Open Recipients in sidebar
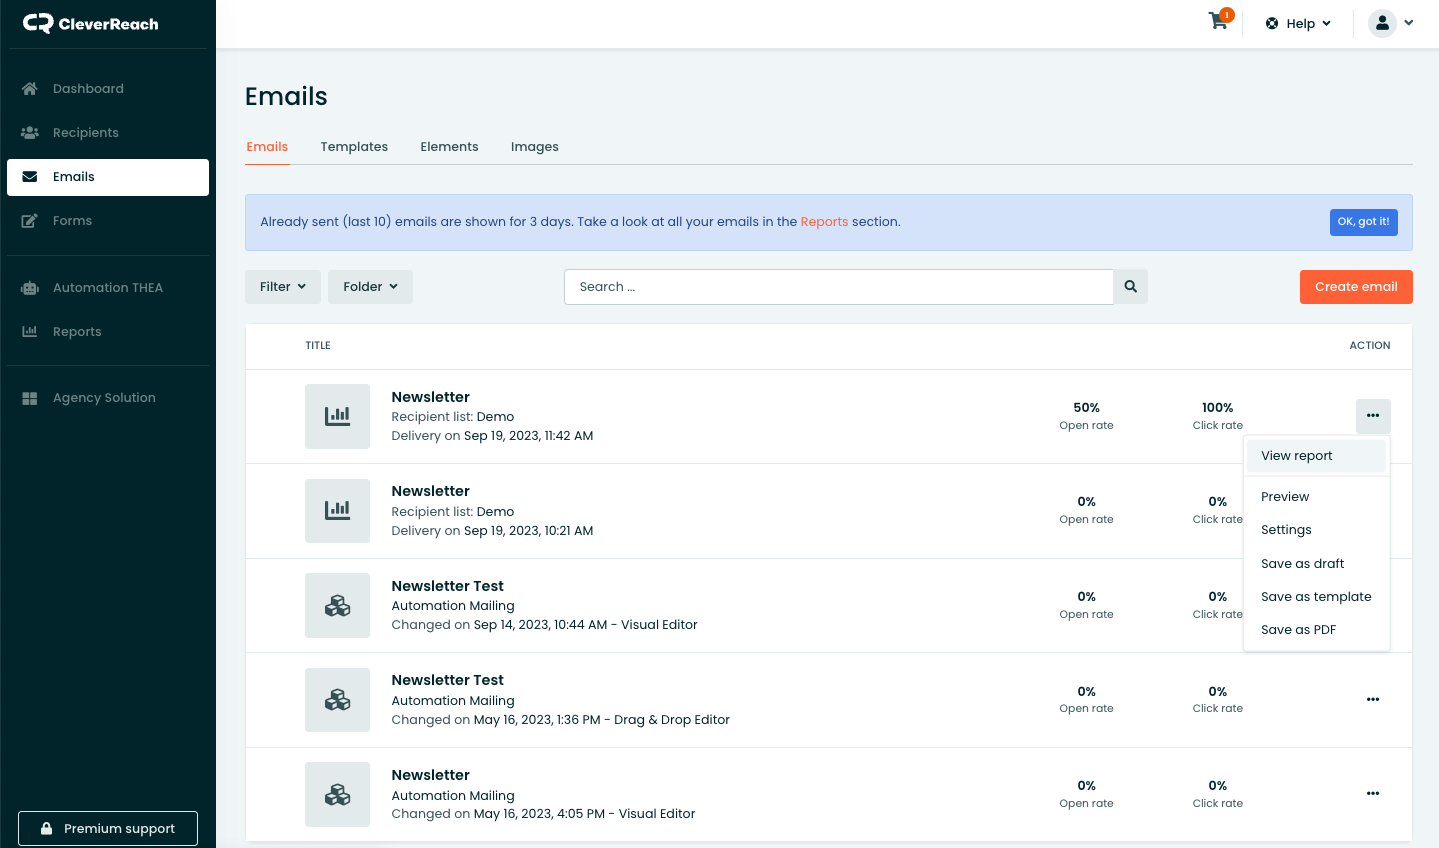This screenshot has width=1439, height=848. point(108,133)
